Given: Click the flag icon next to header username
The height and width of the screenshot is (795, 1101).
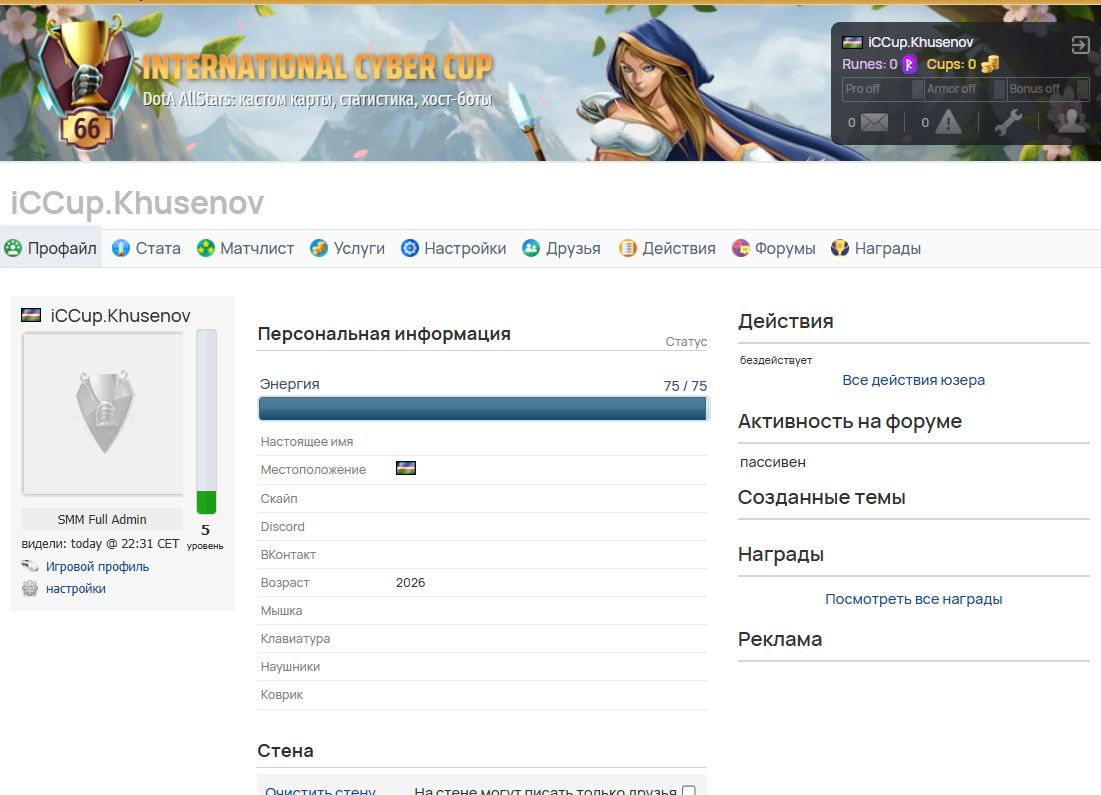Looking at the screenshot, I should click(x=852, y=42).
